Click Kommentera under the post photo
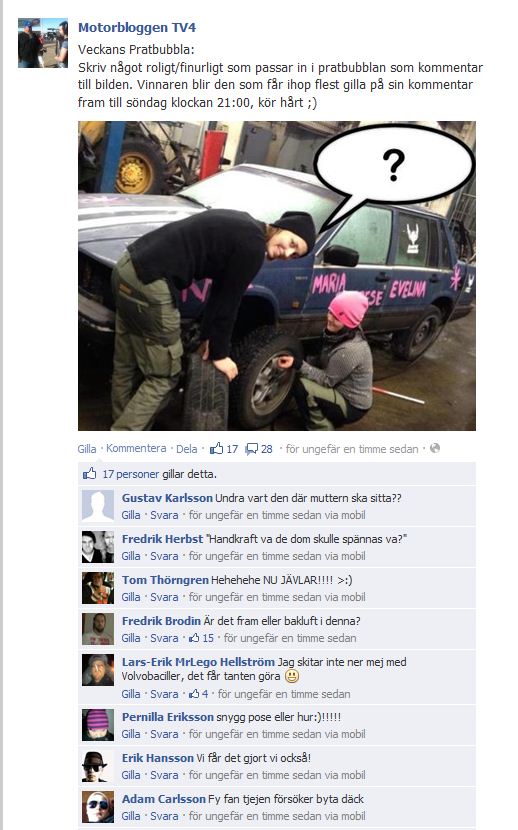518x830 pixels. point(136,448)
